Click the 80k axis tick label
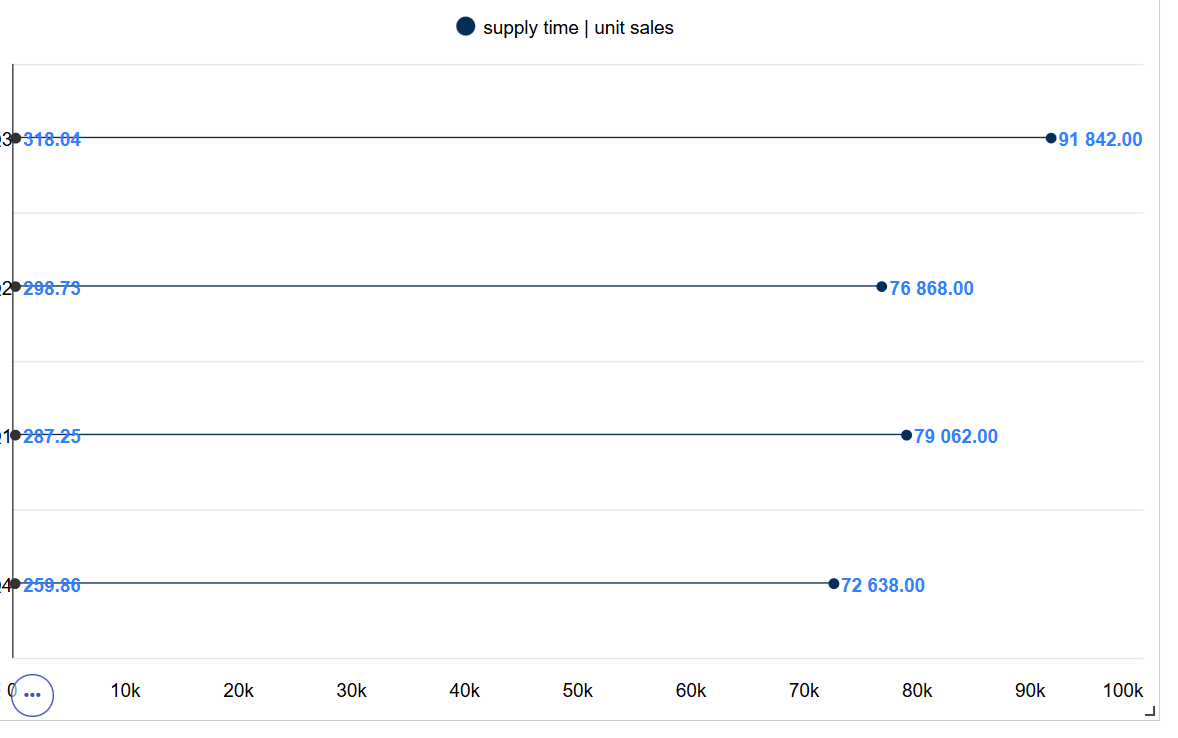Image resolution: width=1178 pixels, height=738 pixels. (x=917, y=691)
